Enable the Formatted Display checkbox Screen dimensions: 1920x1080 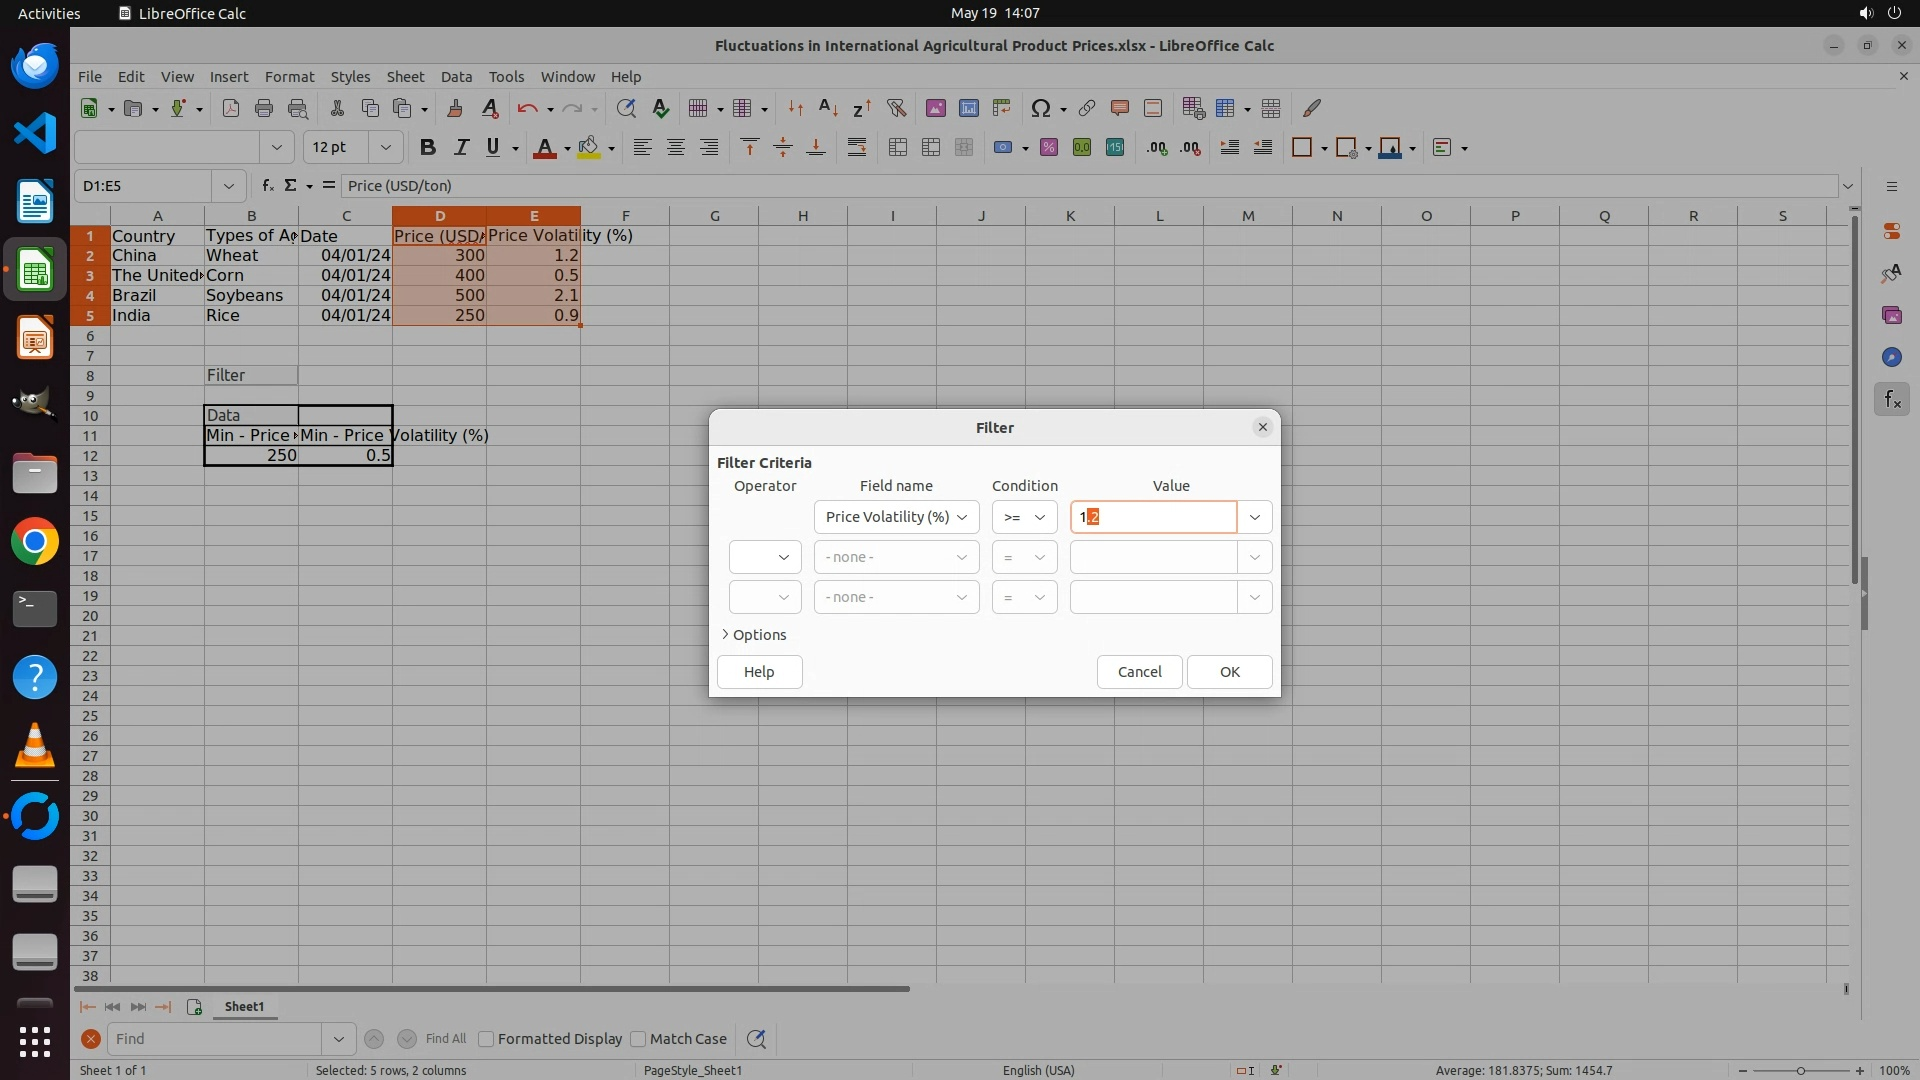(x=487, y=1039)
